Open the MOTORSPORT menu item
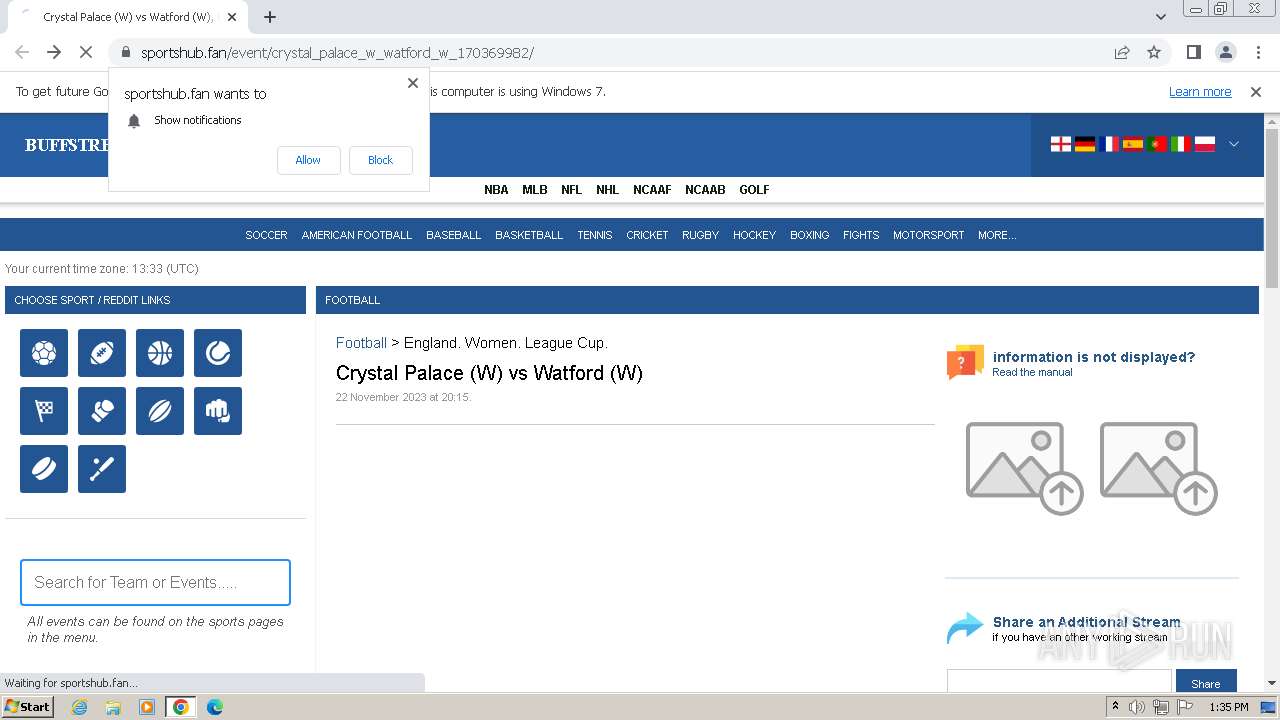The height and width of the screenshot is (720, 1280). click(929, 235)
